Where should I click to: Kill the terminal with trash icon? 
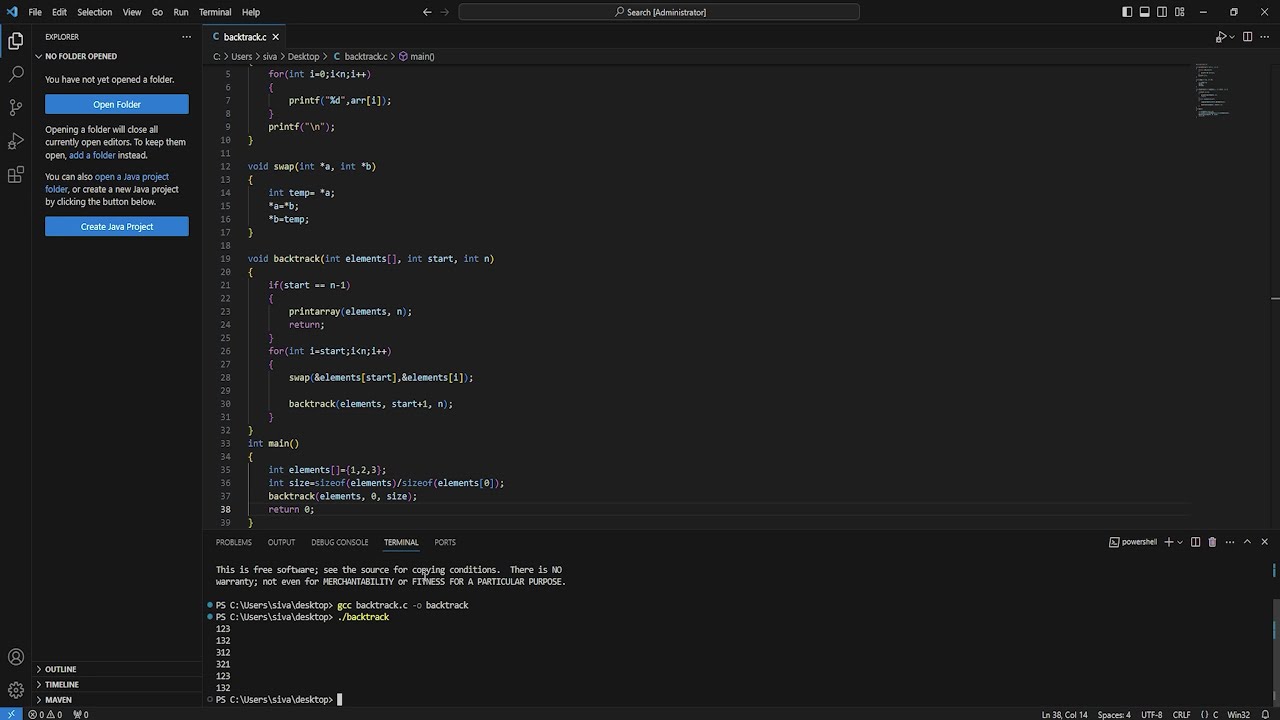tap(1212, 542)
